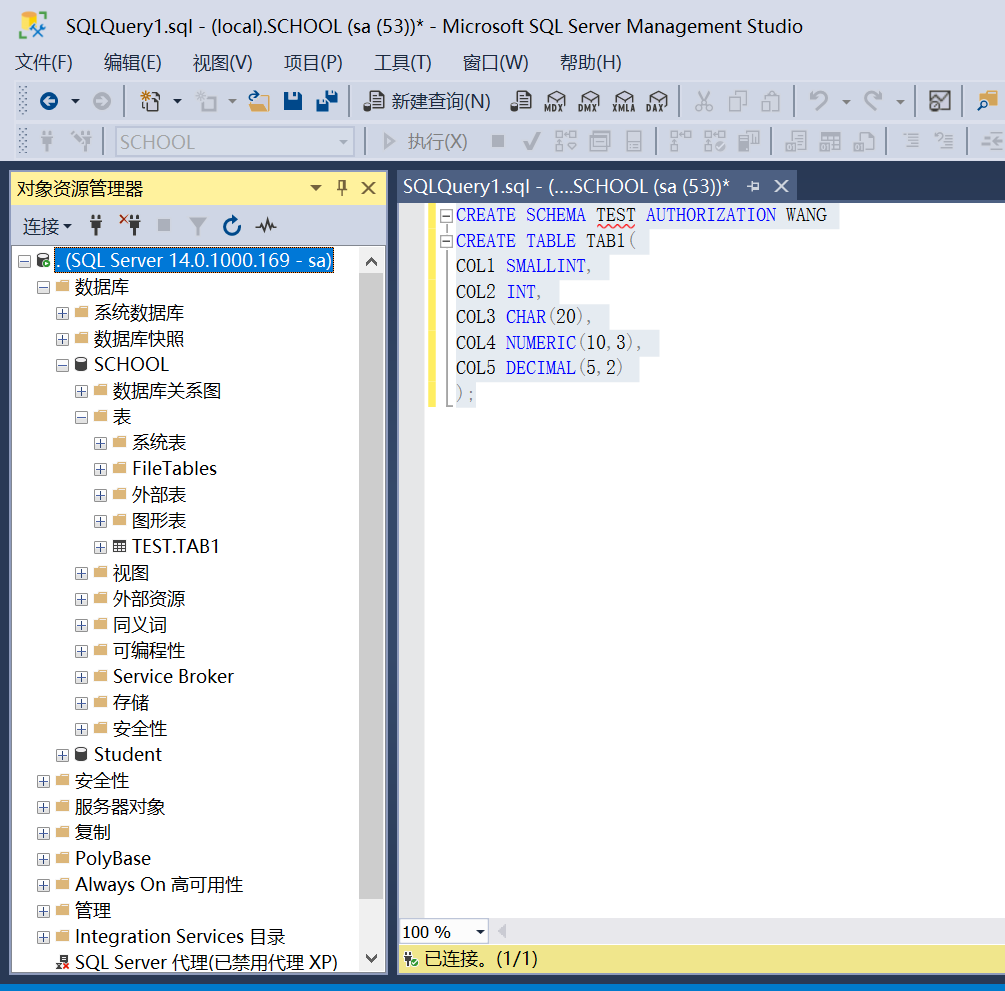Viewport: 1005px width, 991px height.
Task: Click the Activity Monitor pulse icon in Object Explorer
Action: [x=266, y=225]
